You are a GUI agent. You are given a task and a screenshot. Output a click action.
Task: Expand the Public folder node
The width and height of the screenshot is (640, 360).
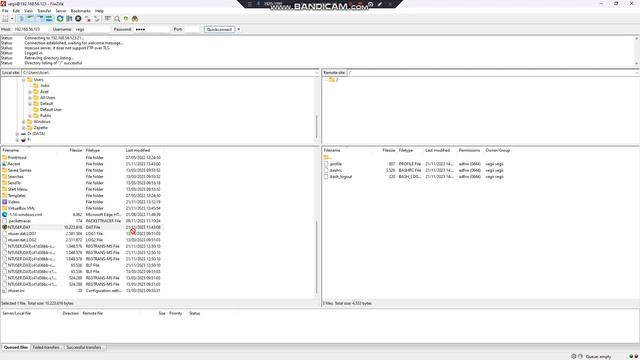click(30, 116)
